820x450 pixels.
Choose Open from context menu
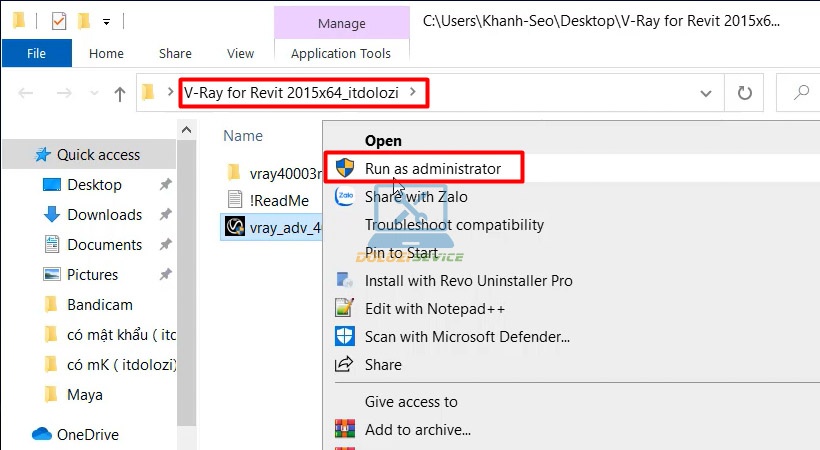tap(383, 141)
